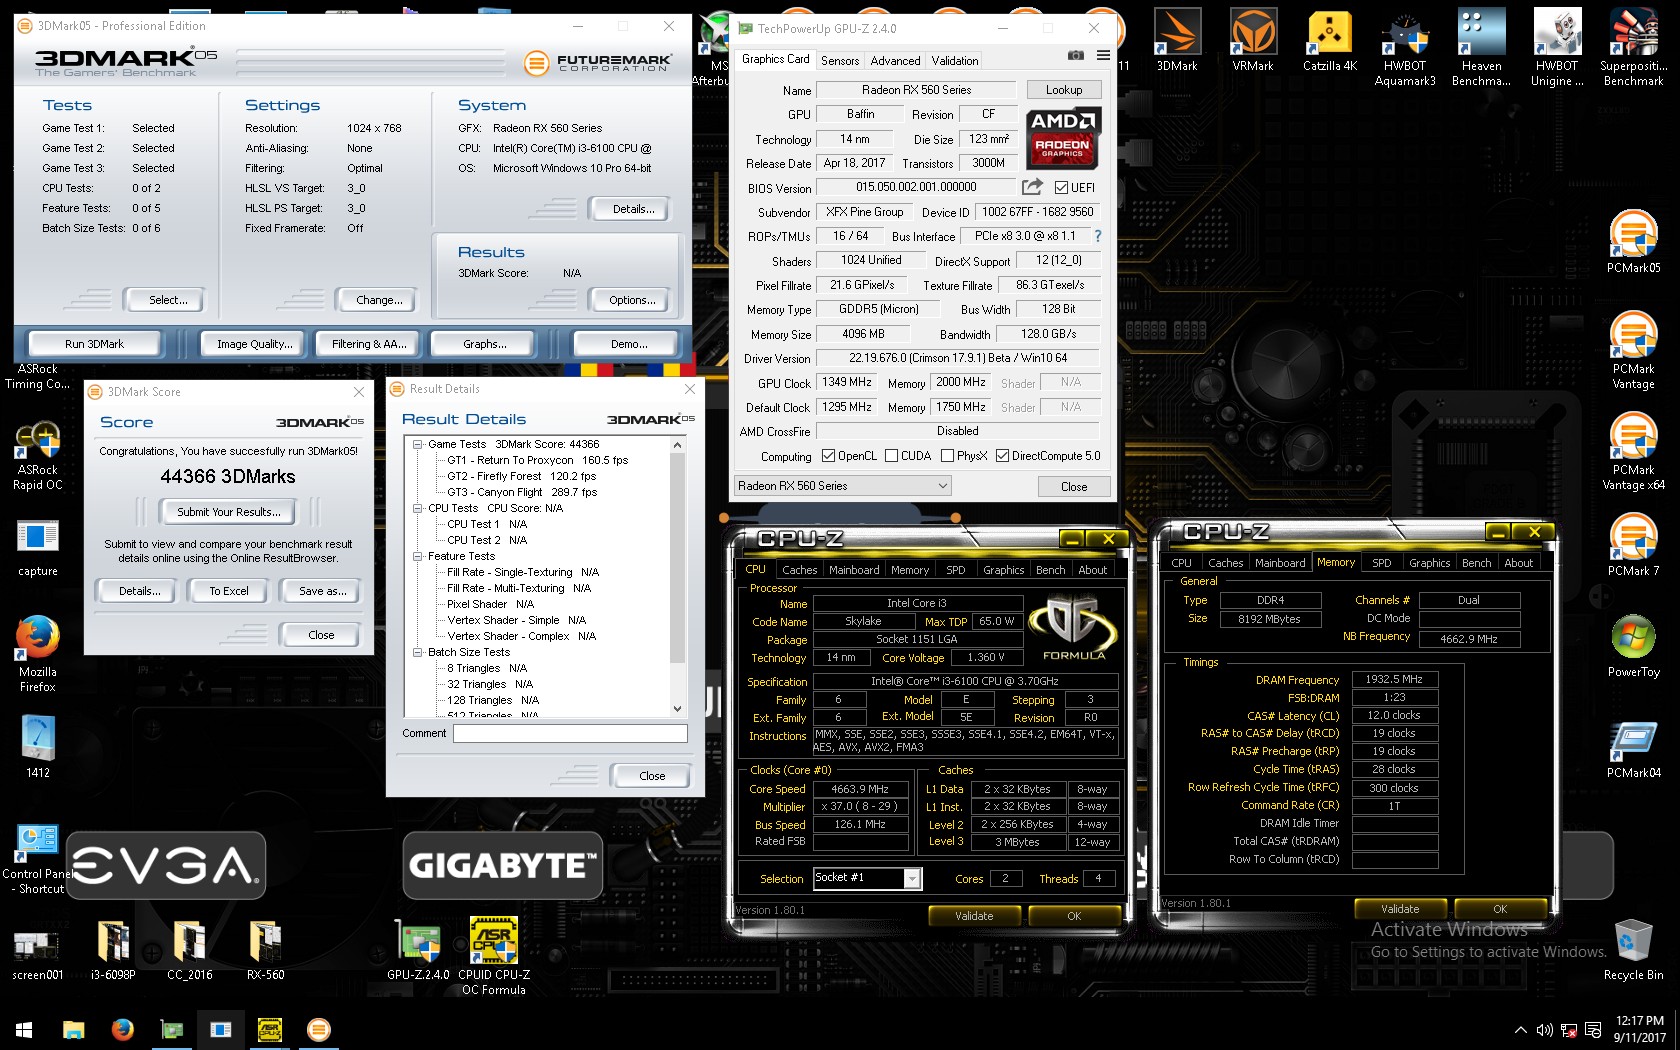Launch Superposition Benchmark icon
This screenshot has width=1680, height=1050.
pyautogui.click(x=1633, y=47)
